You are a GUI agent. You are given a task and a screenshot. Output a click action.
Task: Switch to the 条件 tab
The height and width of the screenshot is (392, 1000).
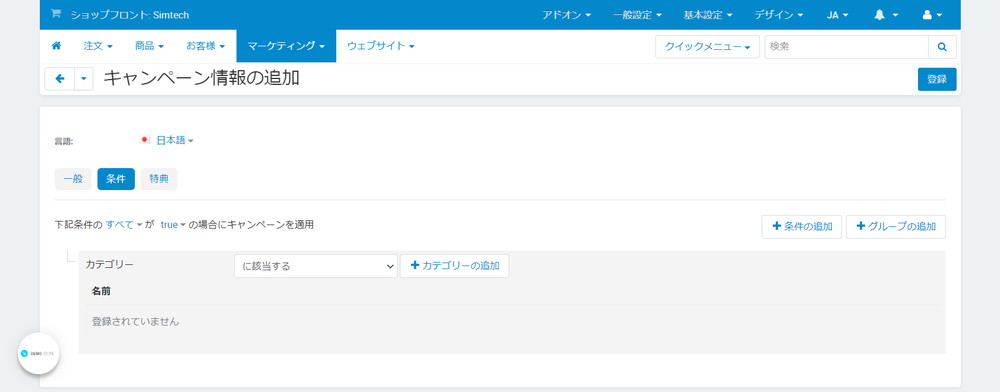[x=116, y=179]
